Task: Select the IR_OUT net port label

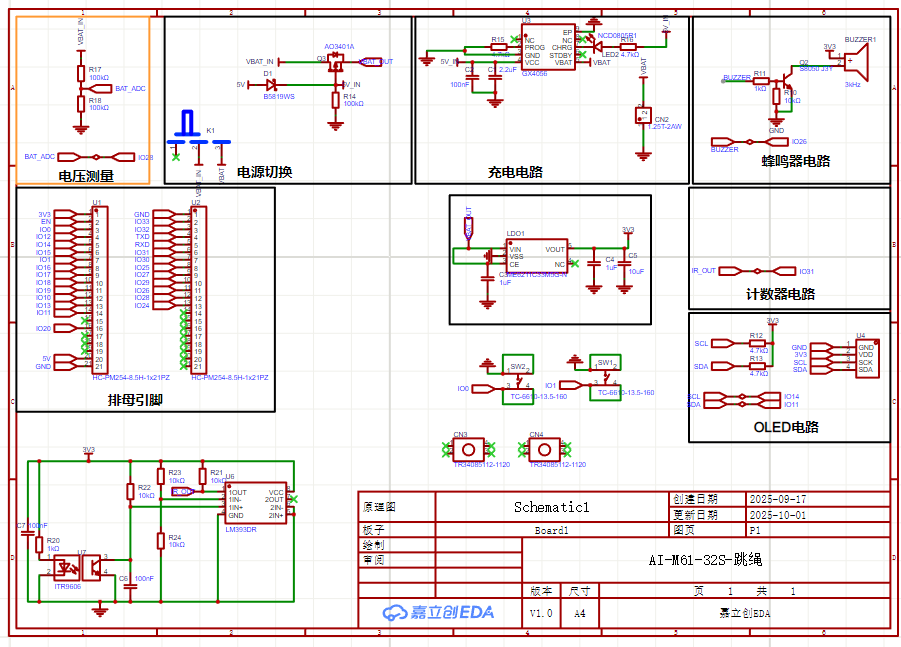Action: point(703,271)
